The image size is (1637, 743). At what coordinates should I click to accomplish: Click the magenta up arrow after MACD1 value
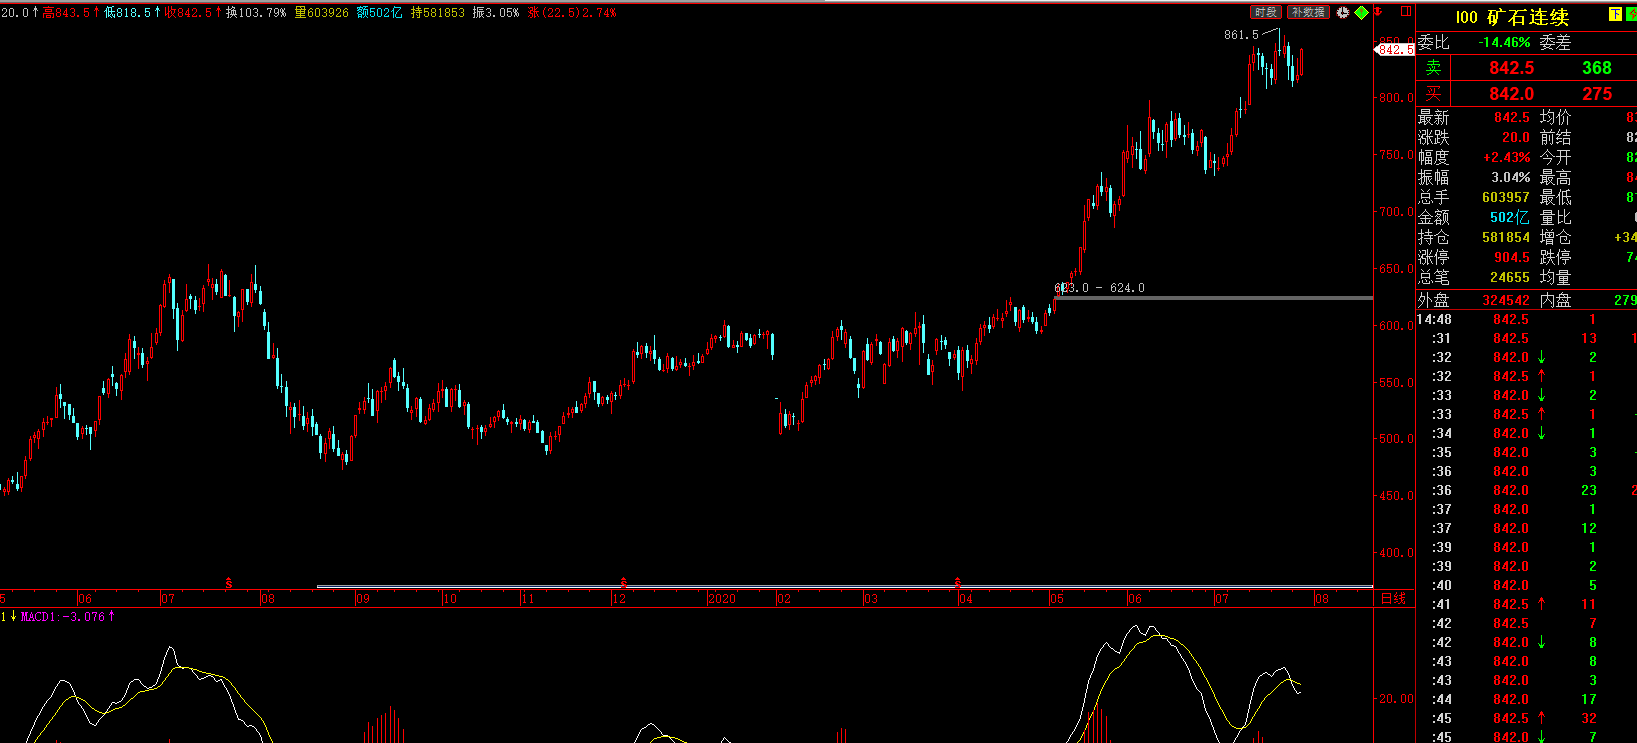pyautogui.click(x=111, y=617)
